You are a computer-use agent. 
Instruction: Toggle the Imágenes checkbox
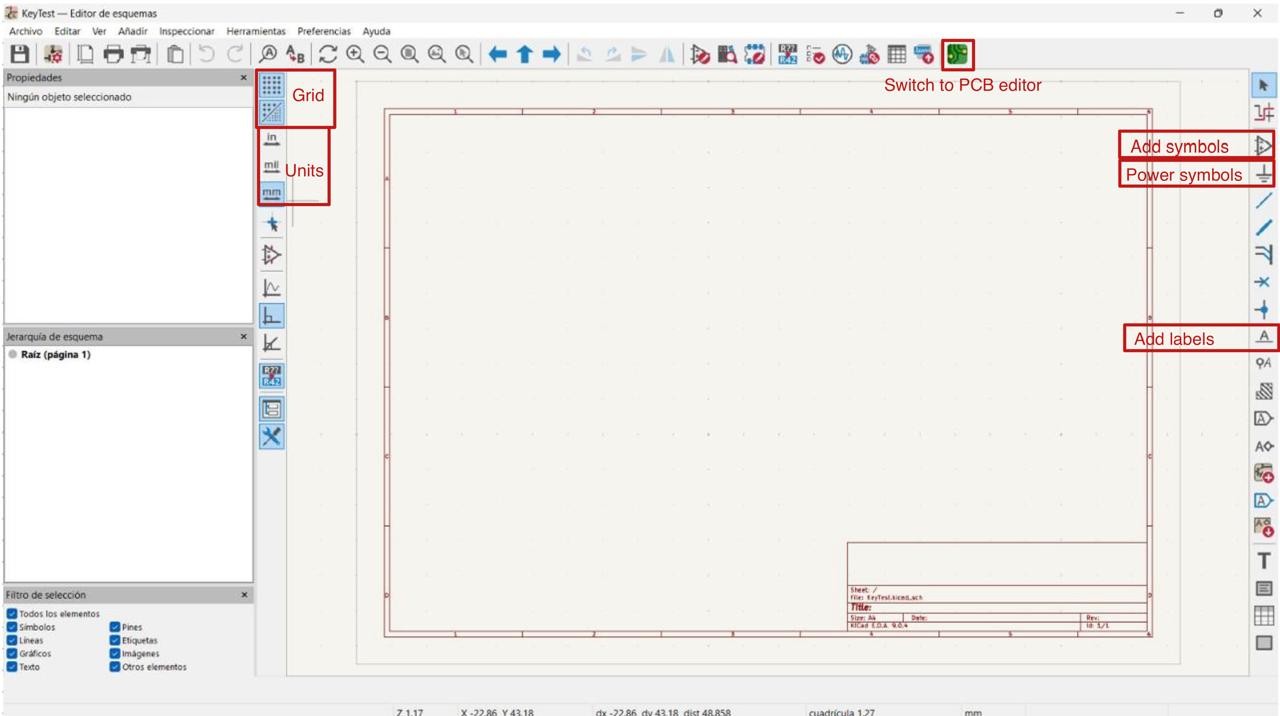coord(115,653)
